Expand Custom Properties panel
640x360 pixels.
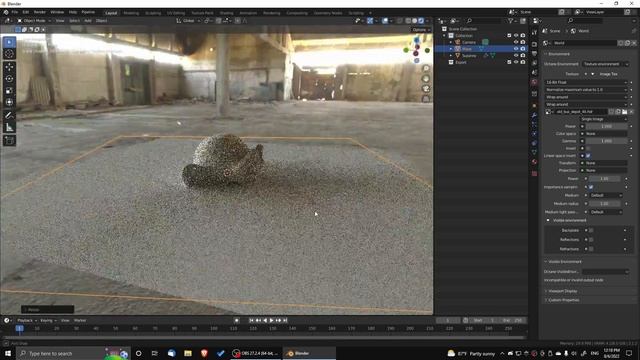pyautogui.click(x=563, y=300)
